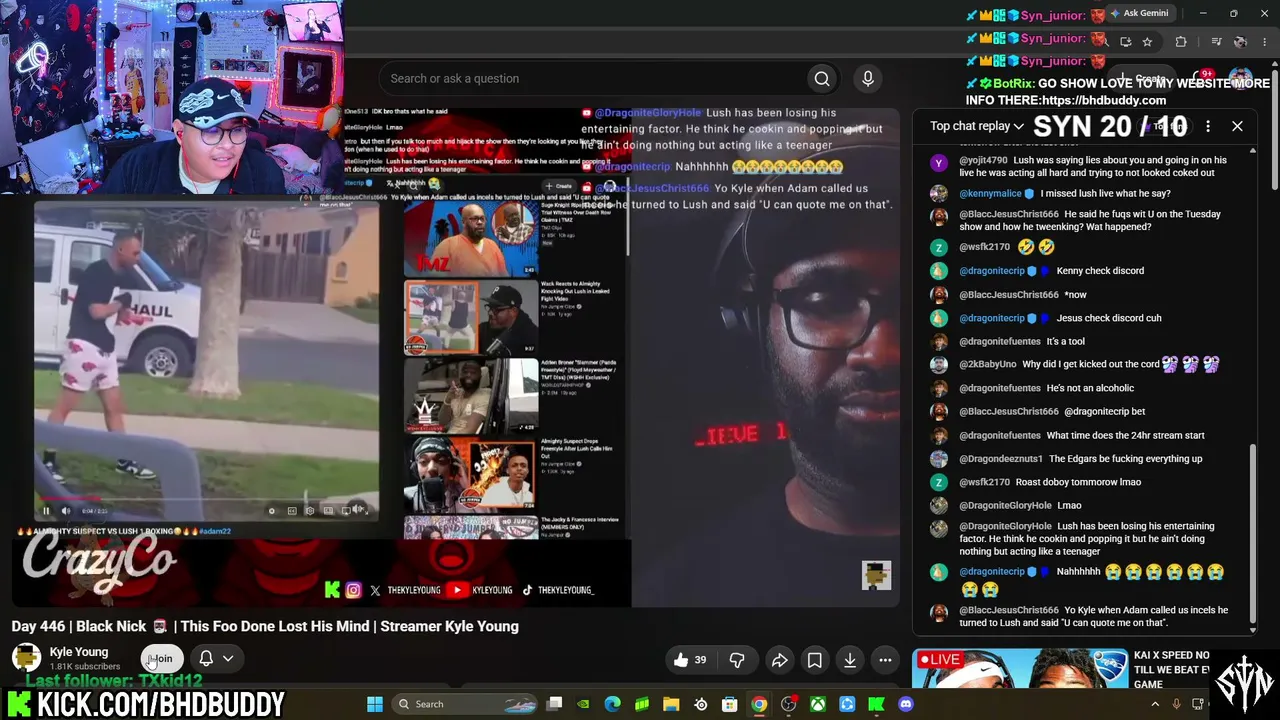The width and height of the screenshot is (1280, 720).
Task: Click the like count '39'
Action: [700, 660]
